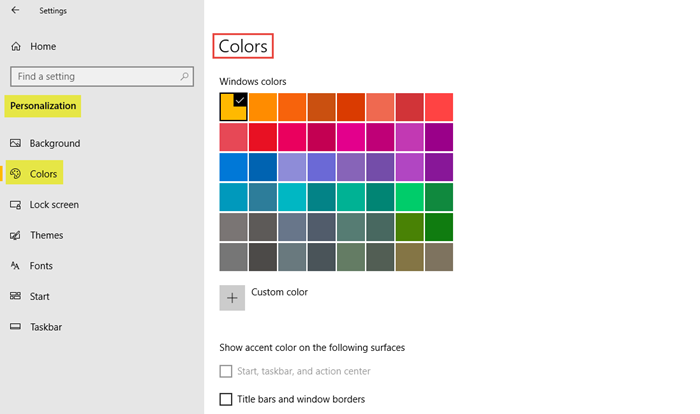700x414 pixels.
Task: Click the Home icon in sidebar
Action: pyautogui.click(x=16, y=46)
